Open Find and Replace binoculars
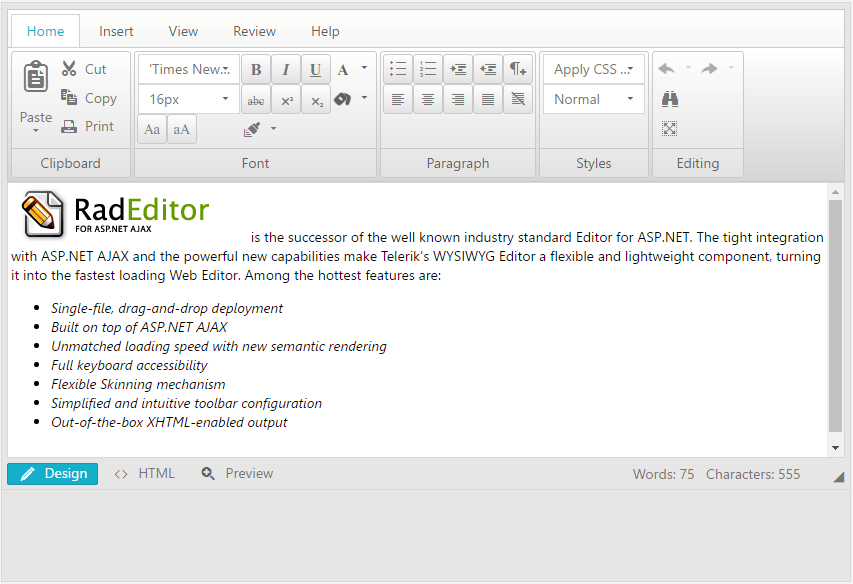 pos(670,99)
